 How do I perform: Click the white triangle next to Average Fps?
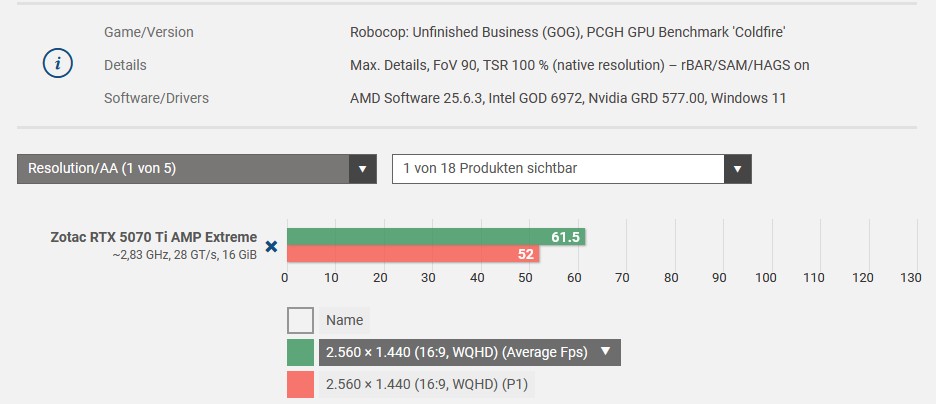[605, 351]
